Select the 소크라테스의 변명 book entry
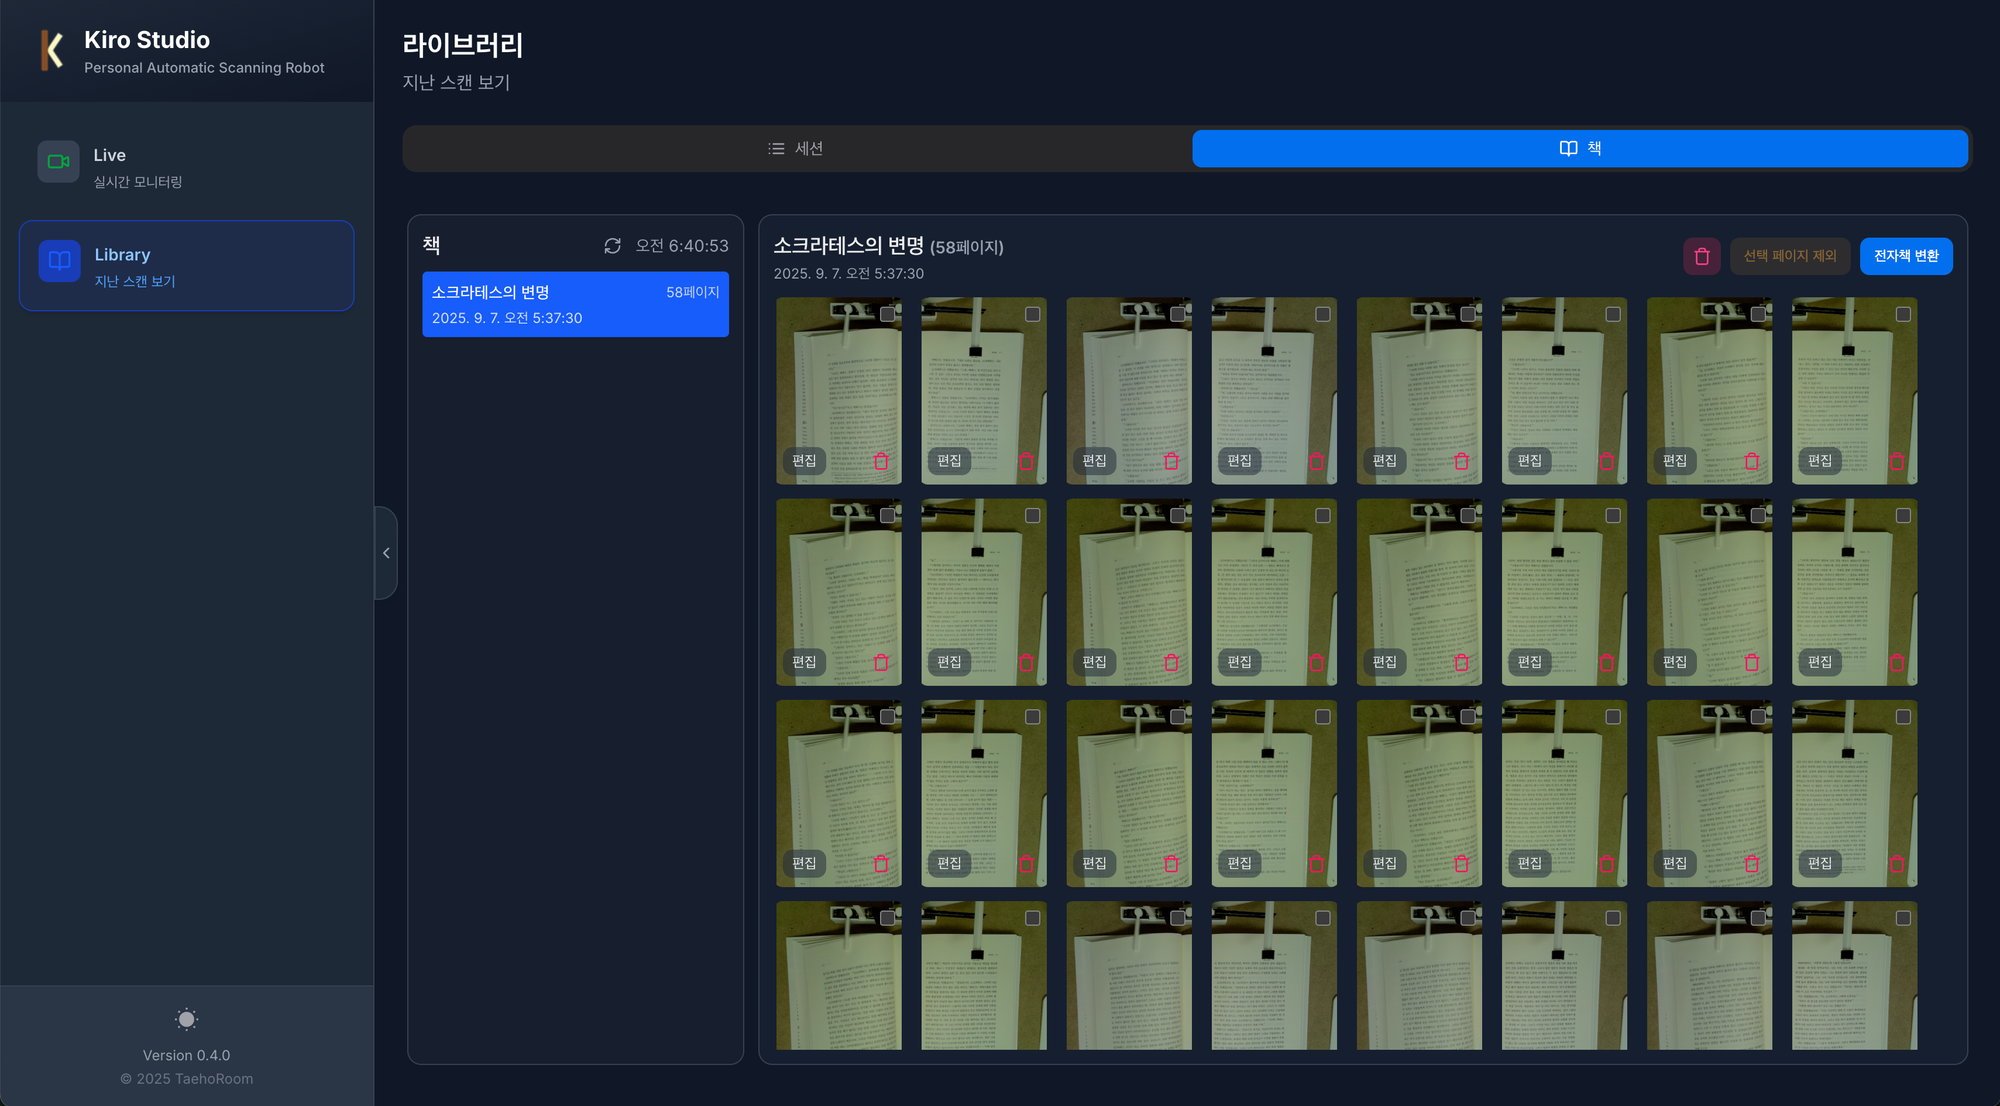Screen dimensions: 2000x1106 click(575, 304)
